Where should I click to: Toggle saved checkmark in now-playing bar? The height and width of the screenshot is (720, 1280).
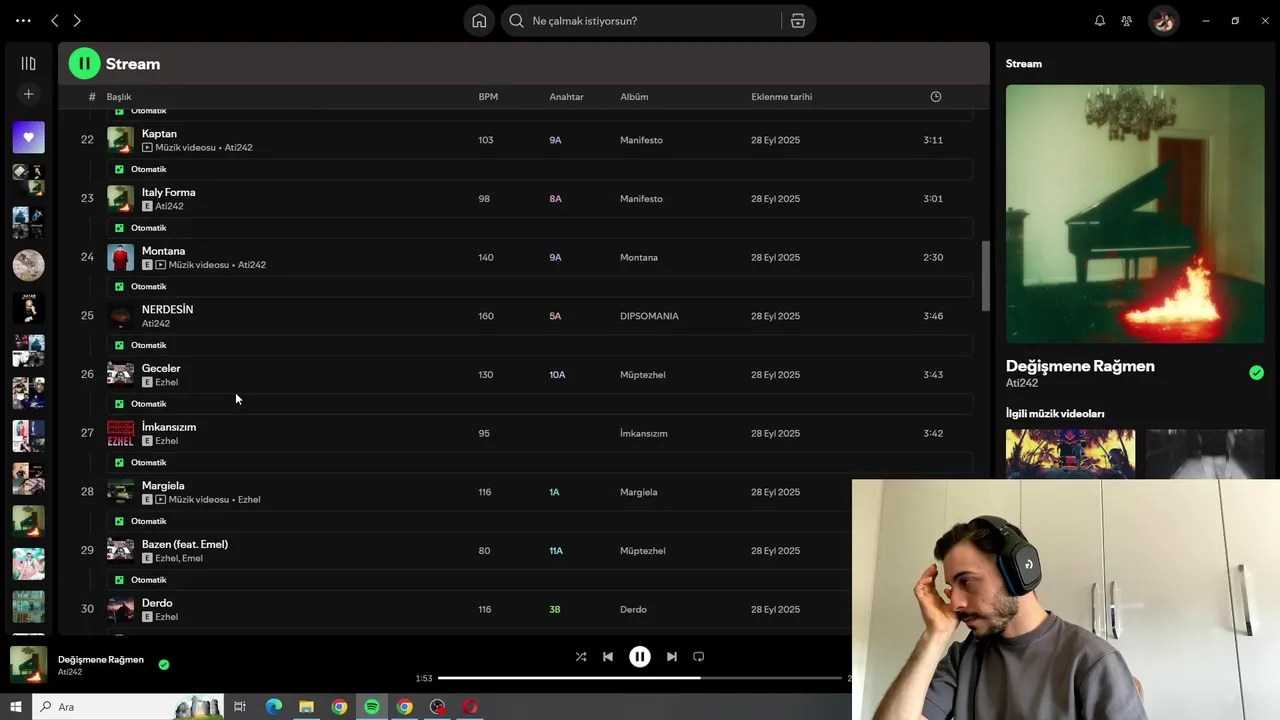(x=164, y=664)
